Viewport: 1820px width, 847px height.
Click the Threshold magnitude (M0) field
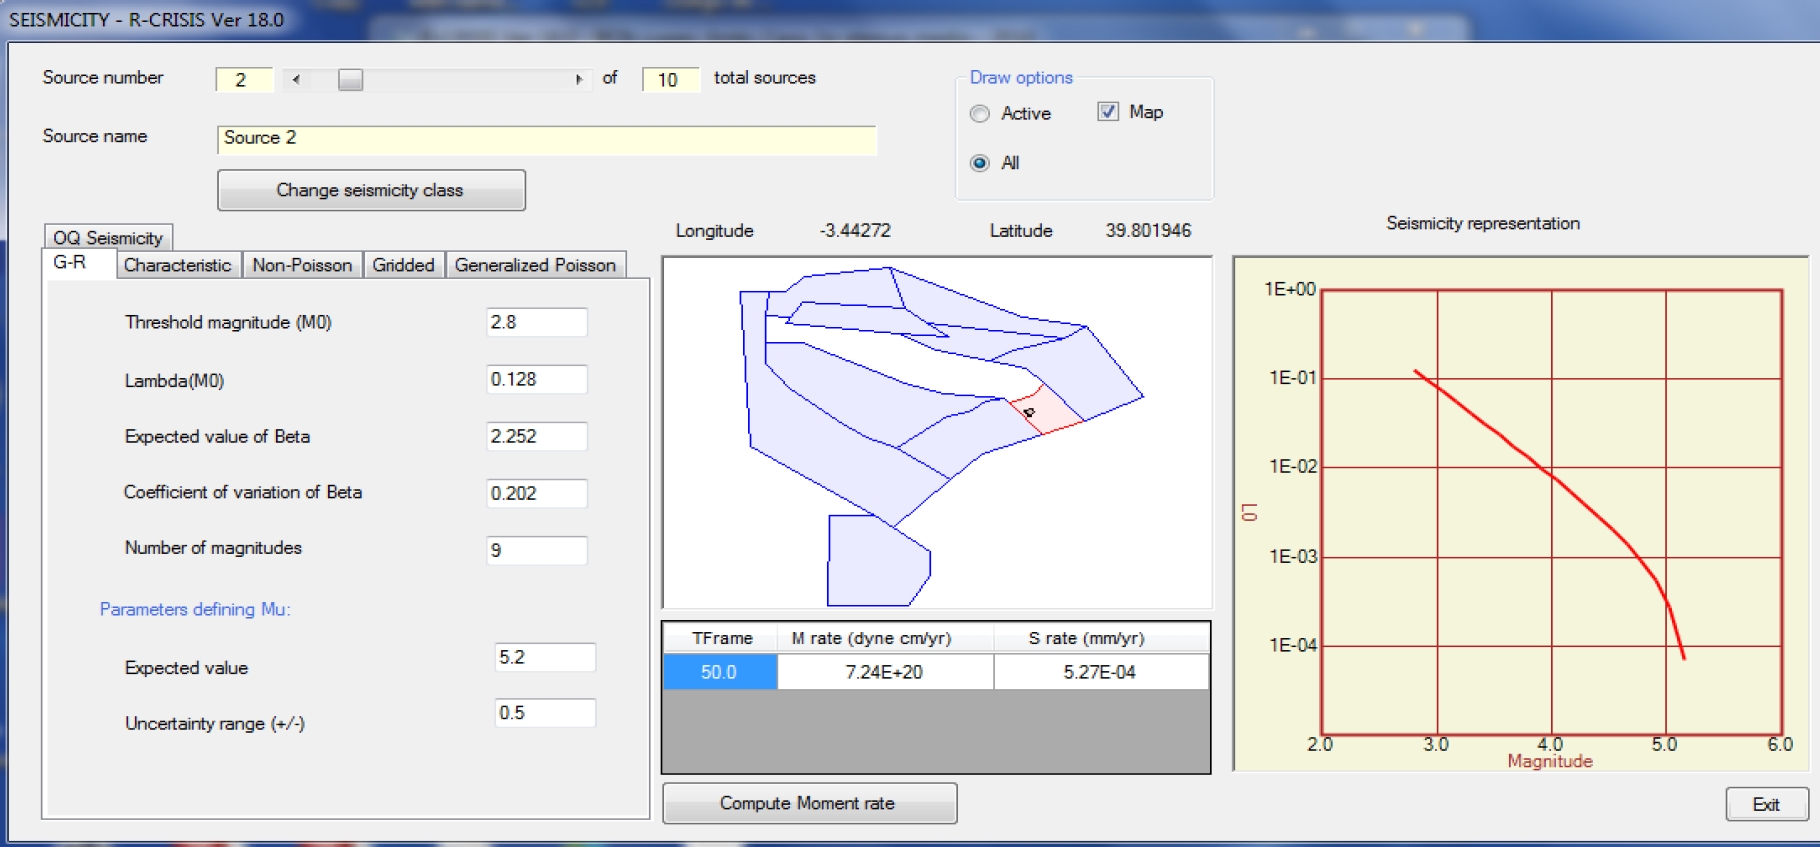536,322
